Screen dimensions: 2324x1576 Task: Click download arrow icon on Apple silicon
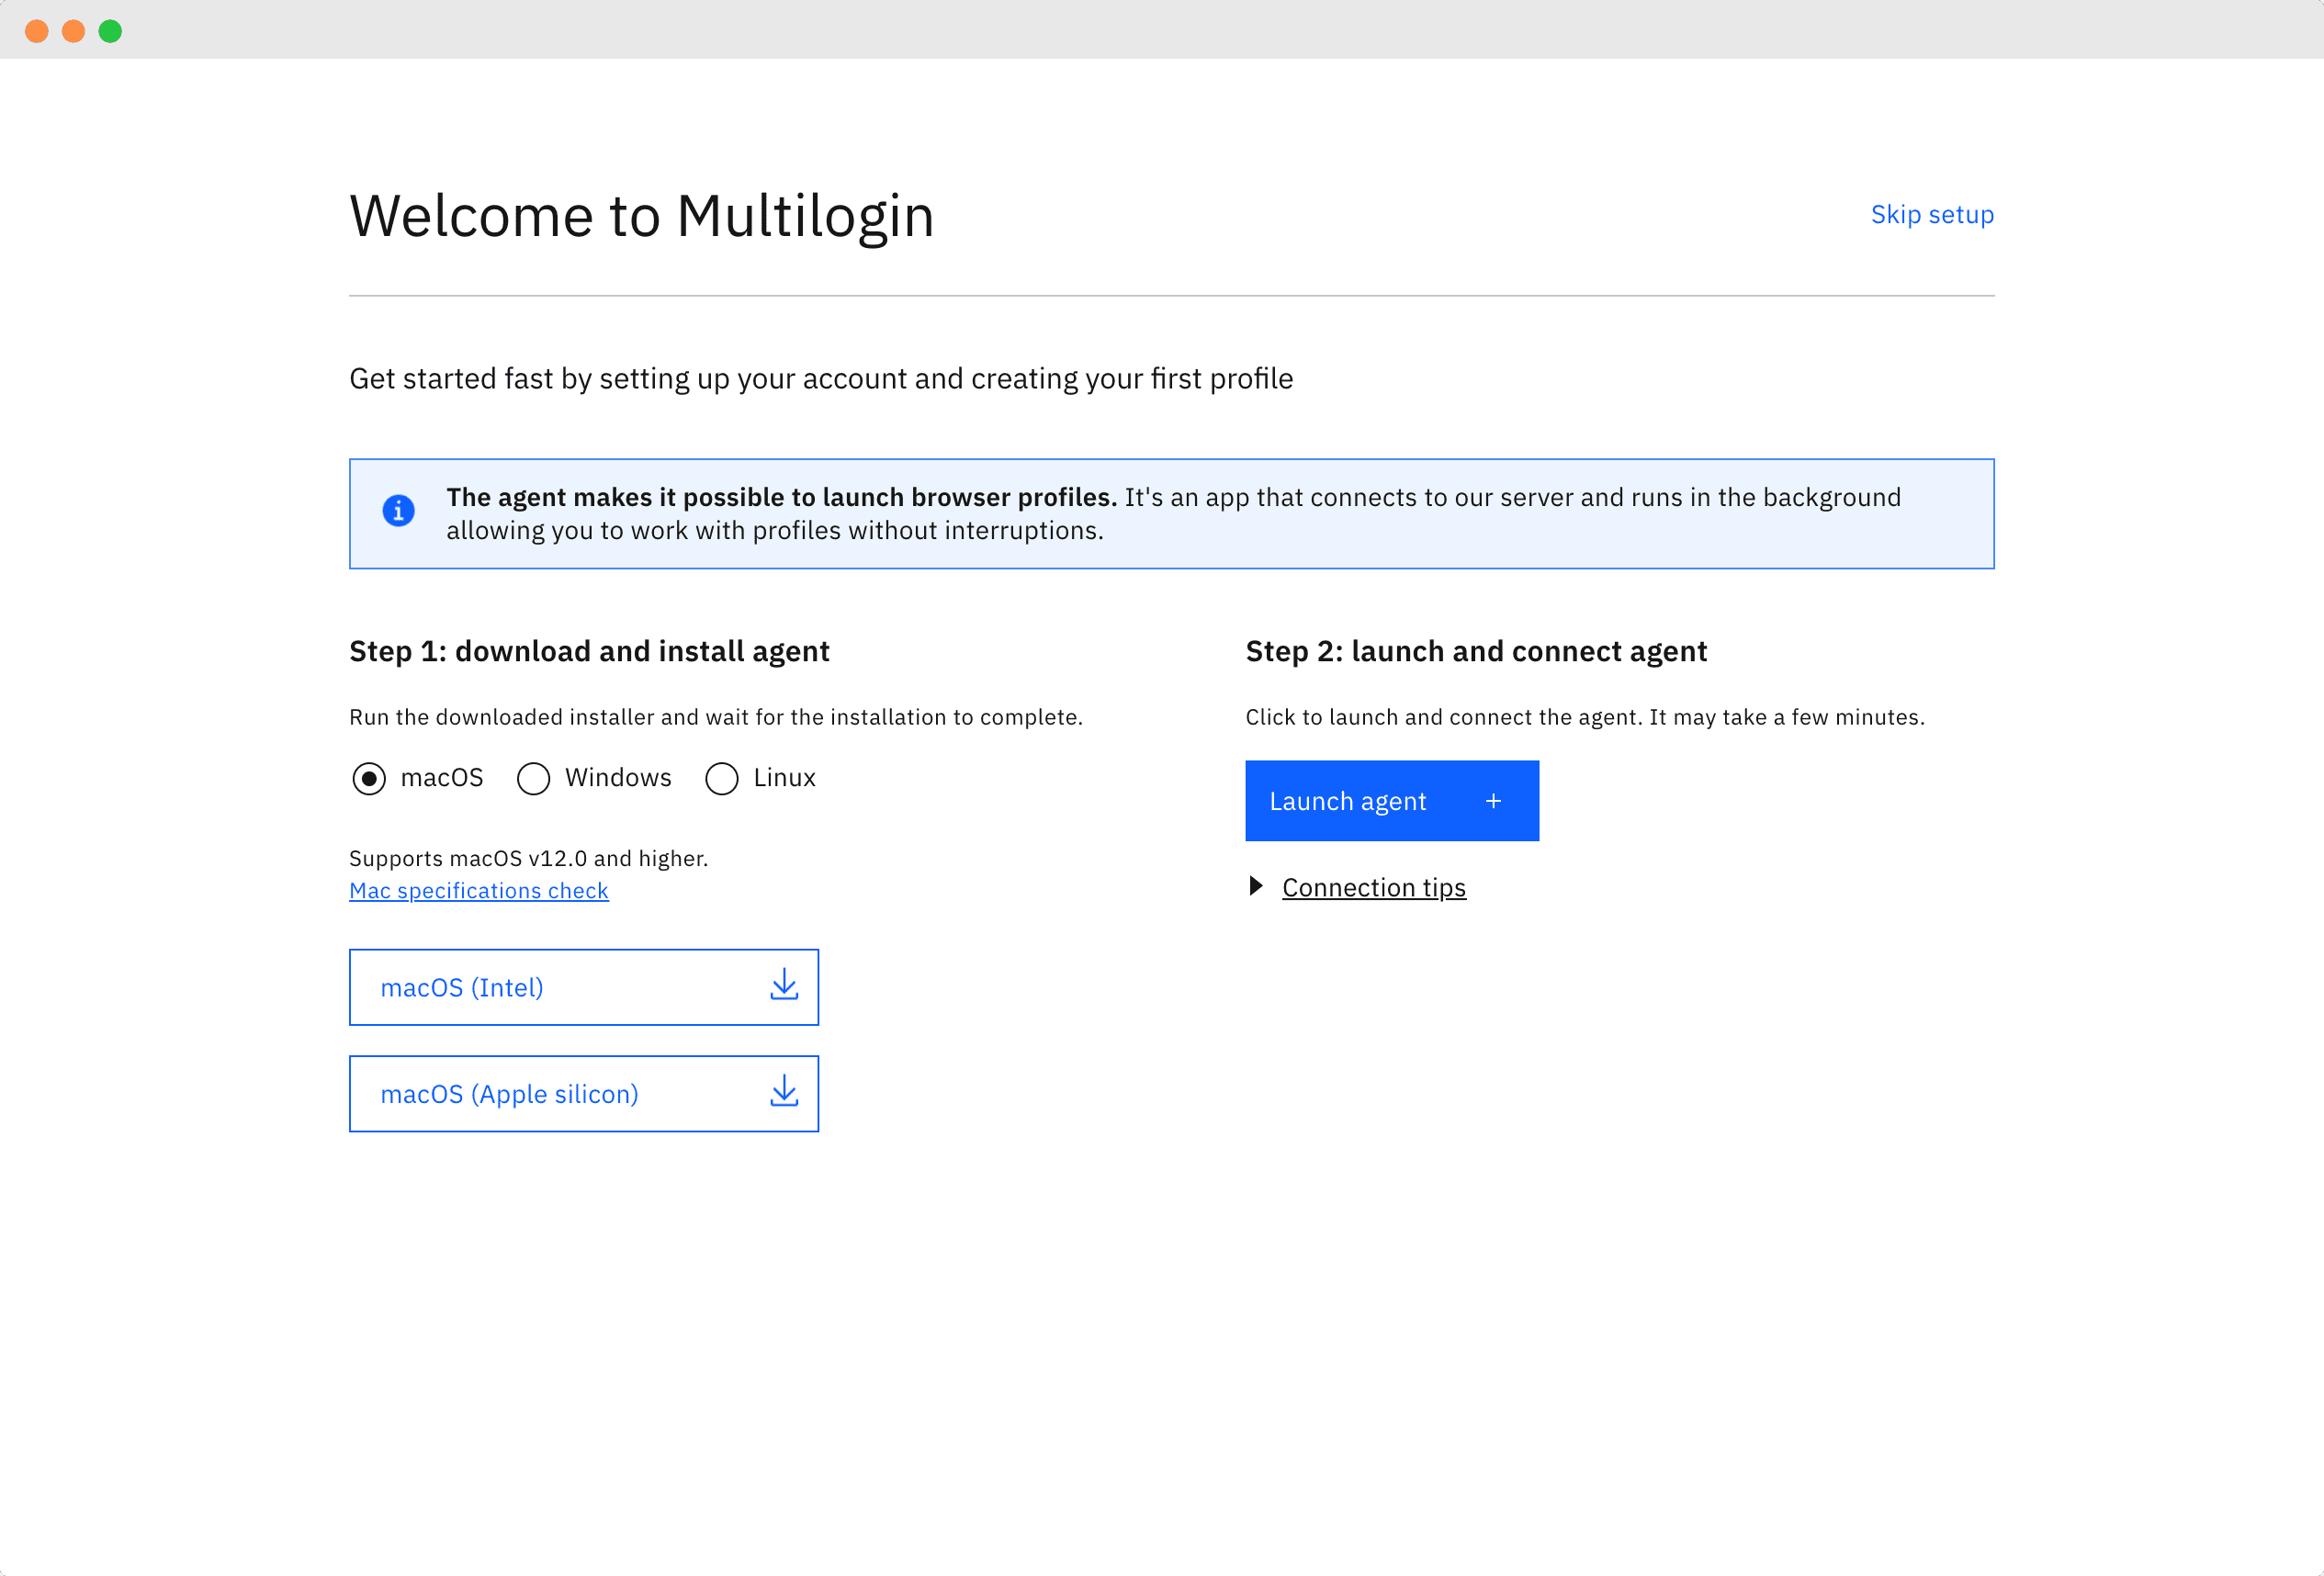[x=784, y=1092]
